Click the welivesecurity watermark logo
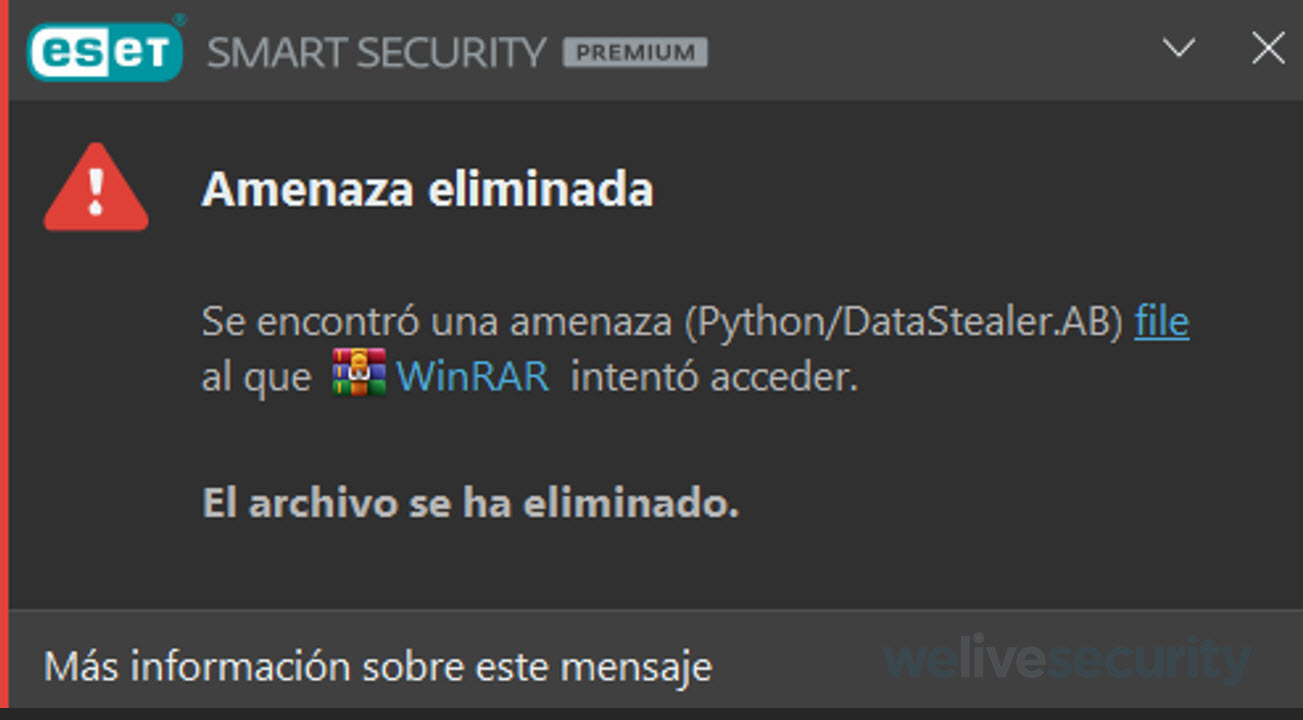The height and width of the screenshot is (720, 1303). (1068, 660)
